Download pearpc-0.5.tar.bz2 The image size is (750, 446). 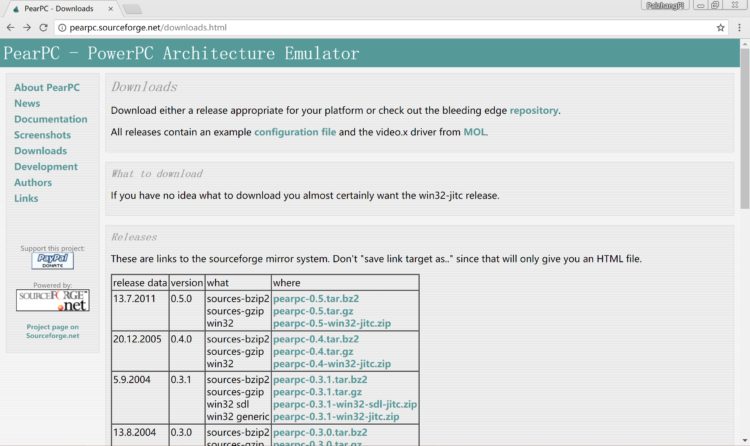pyautogui.click(x=316, y=299)
